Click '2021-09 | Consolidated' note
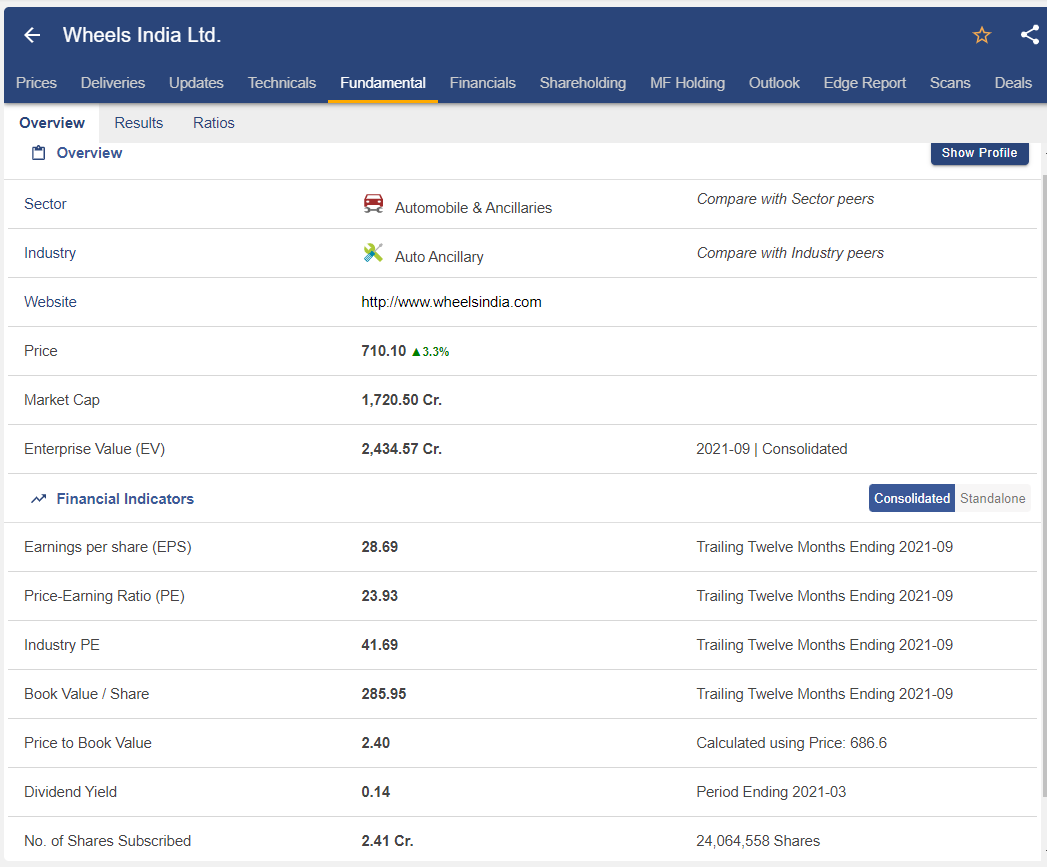1047x867 pixels. click(x=771, y=449)
